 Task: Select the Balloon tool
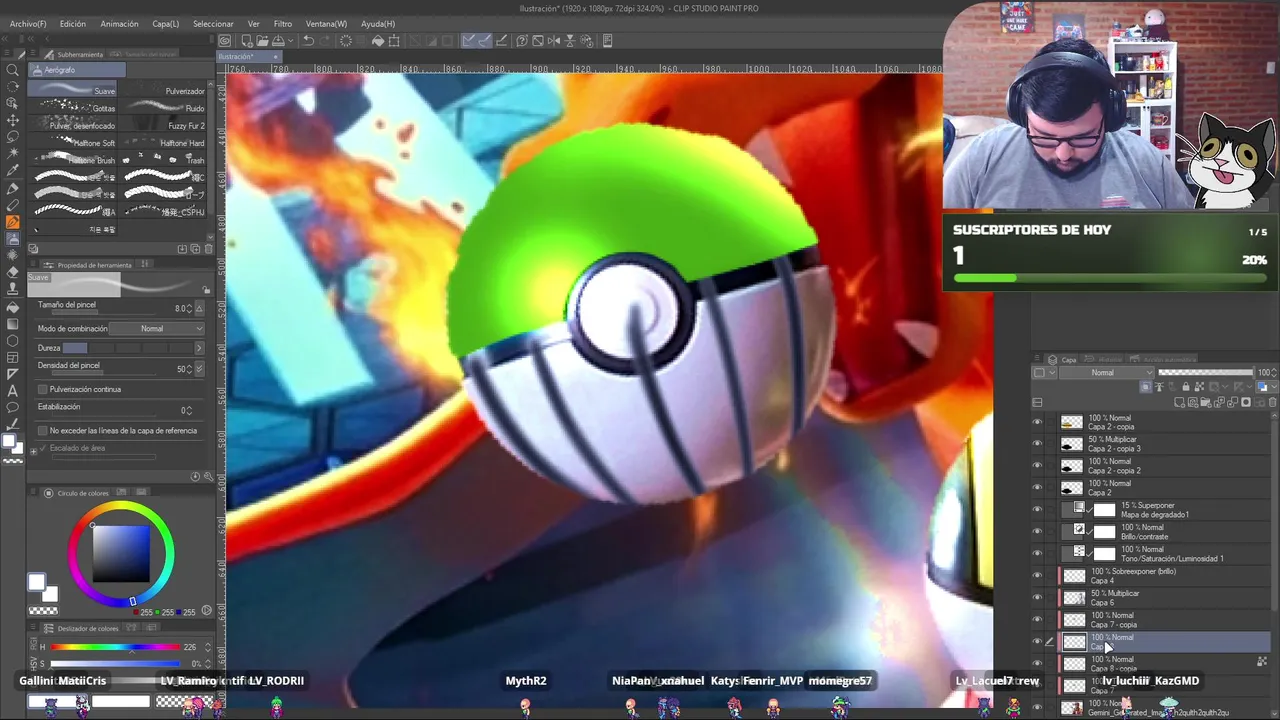click(13, 407)
